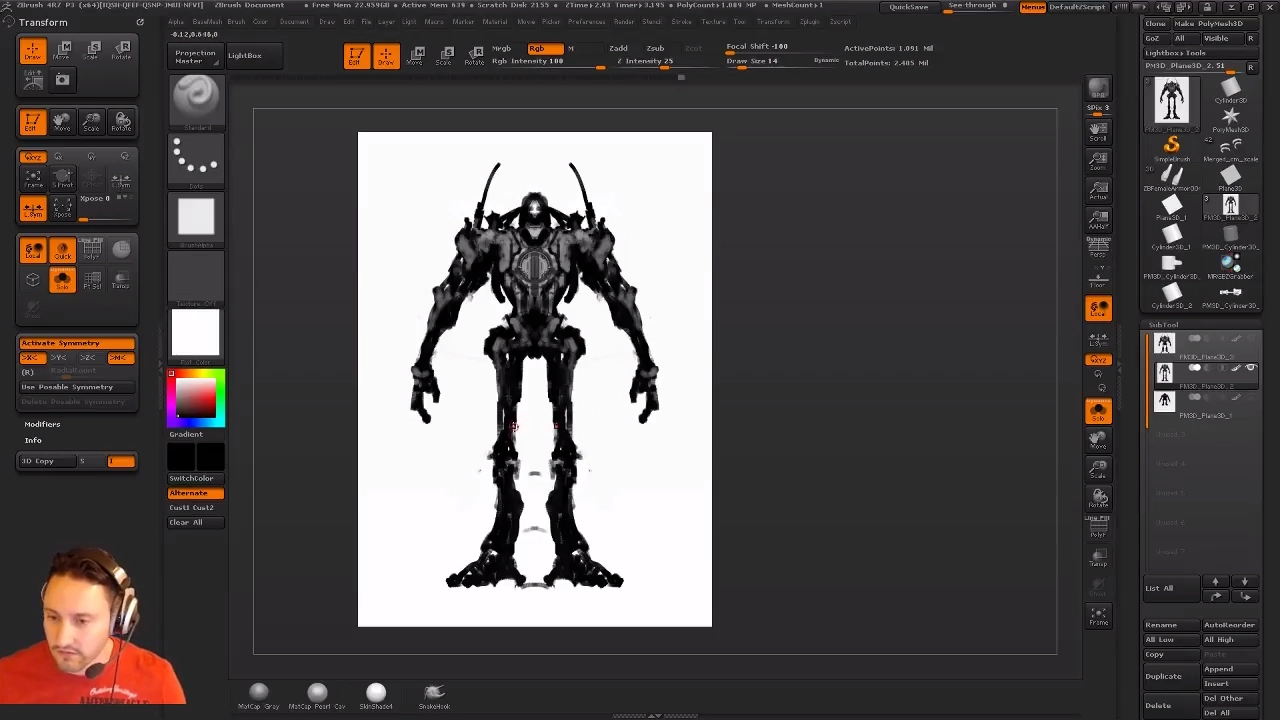Click Duplicate subtool button
Viewport: 1280px width, 720px height.
1170,676
